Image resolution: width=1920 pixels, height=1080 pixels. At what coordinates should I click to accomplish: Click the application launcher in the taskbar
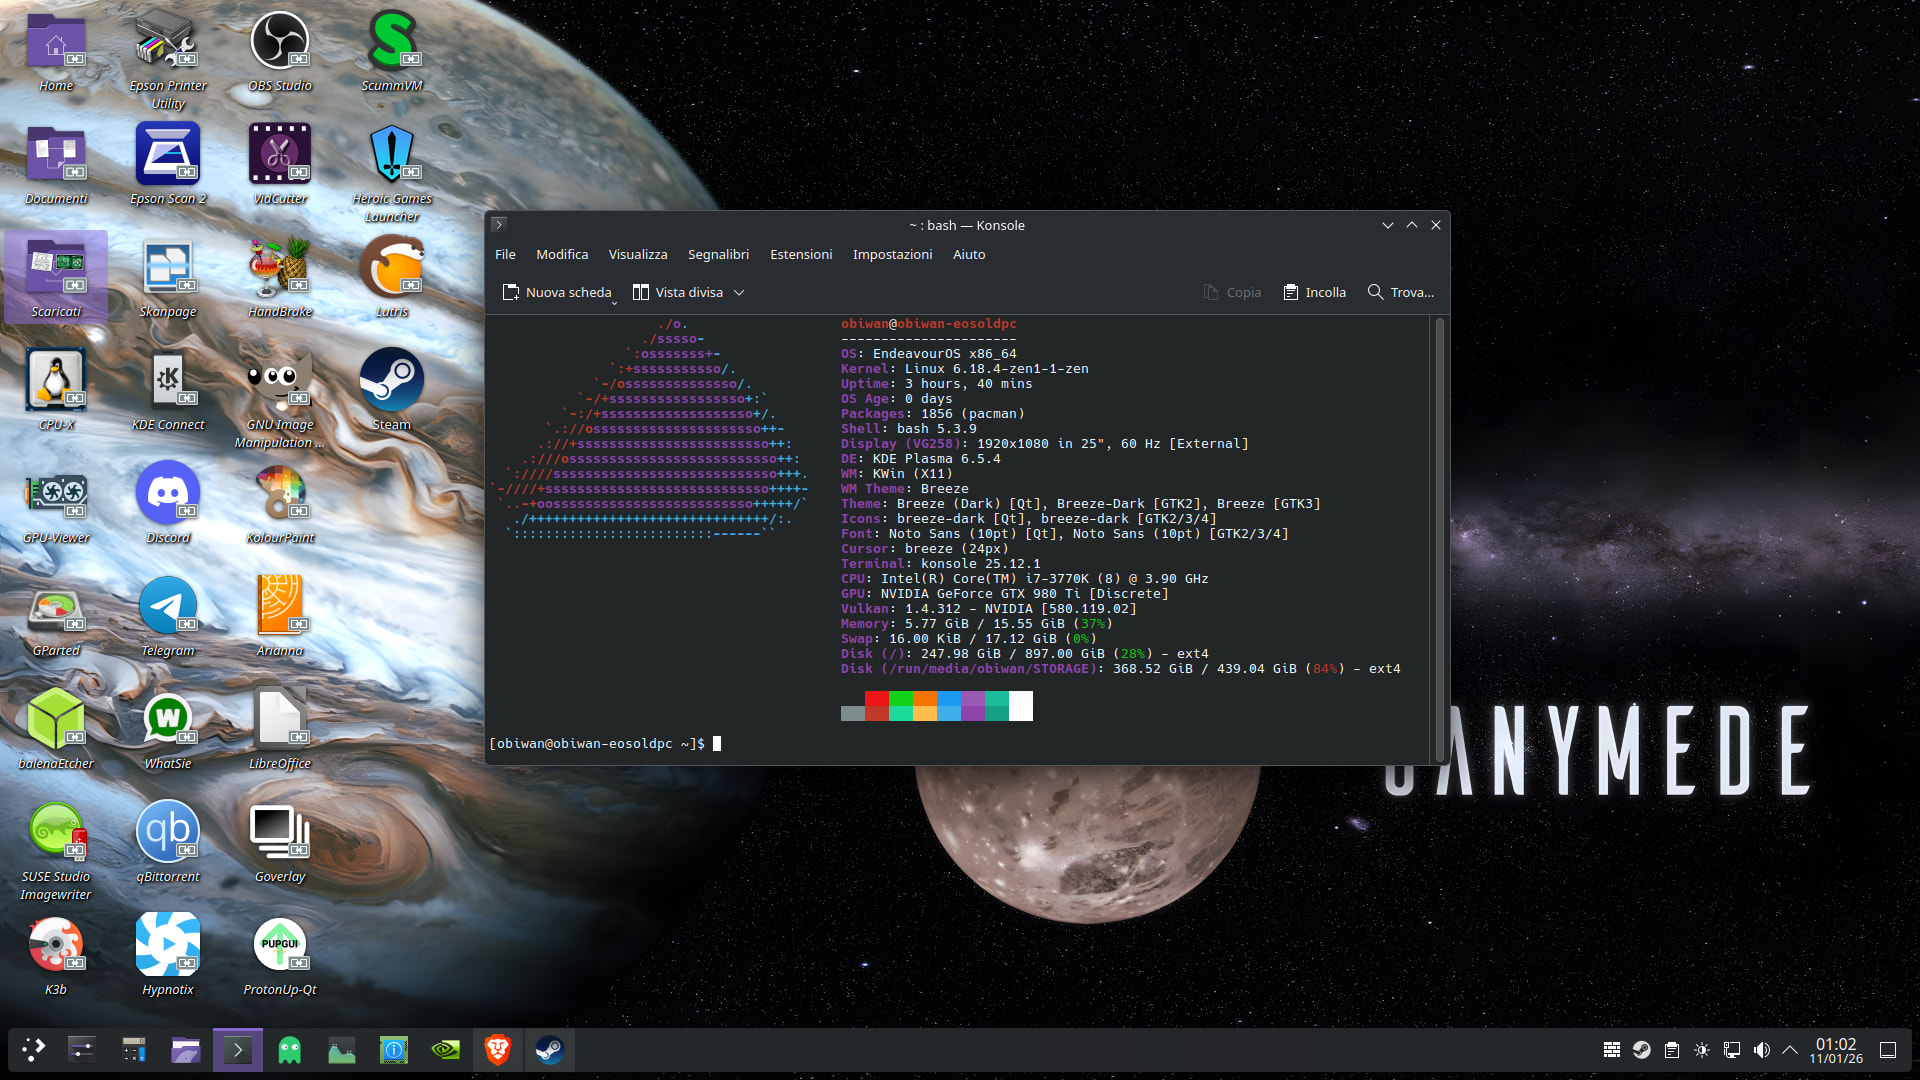pyautogui.click(x=33, y=1050)
